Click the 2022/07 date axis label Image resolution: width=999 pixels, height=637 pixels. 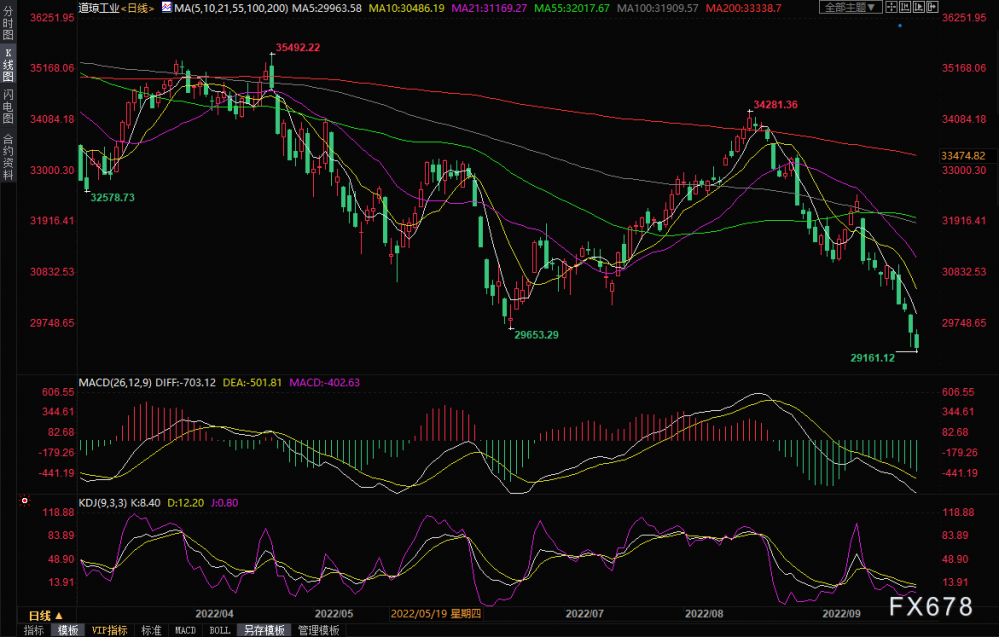click(585, 614)
